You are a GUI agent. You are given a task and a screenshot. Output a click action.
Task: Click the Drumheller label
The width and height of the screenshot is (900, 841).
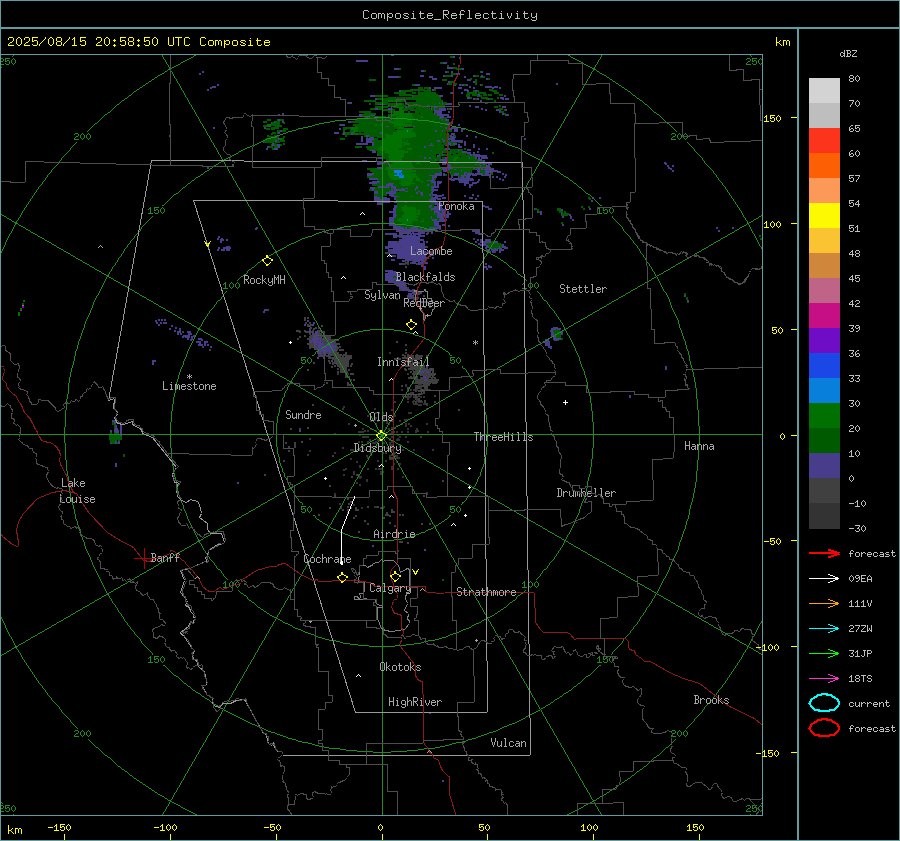tap(586, 493)
